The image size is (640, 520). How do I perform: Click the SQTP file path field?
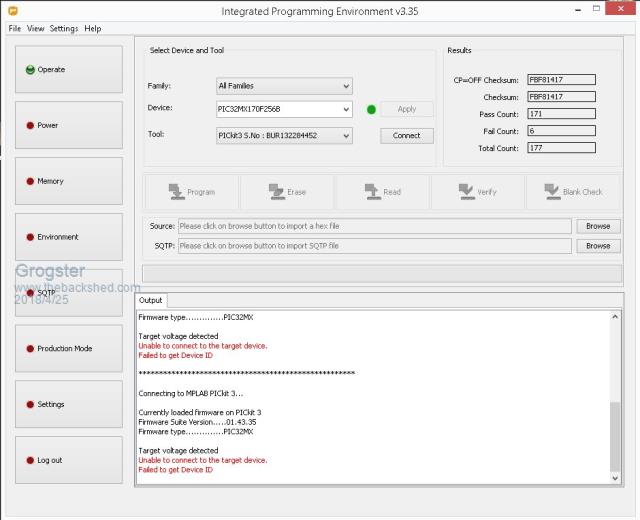click(374, 246)
